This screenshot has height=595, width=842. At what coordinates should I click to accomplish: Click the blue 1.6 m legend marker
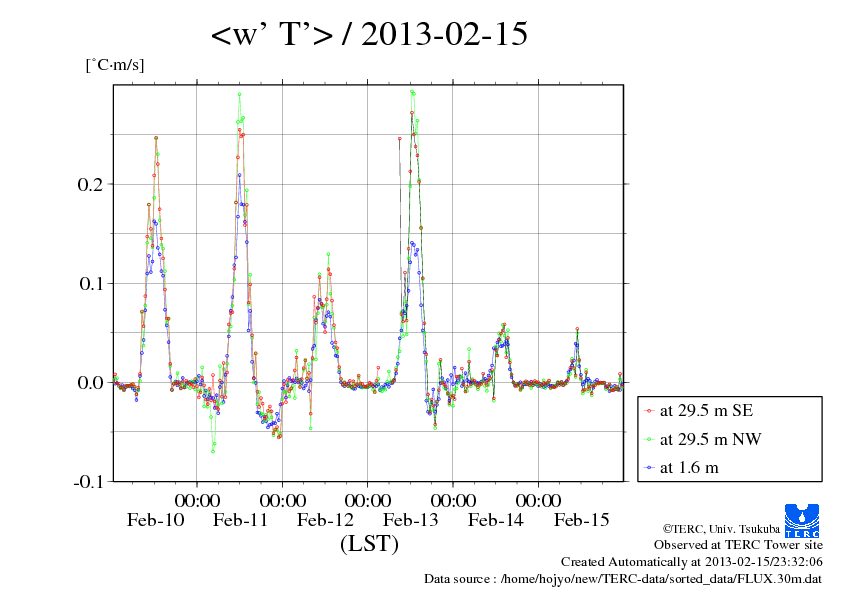[x=650, y=467]
